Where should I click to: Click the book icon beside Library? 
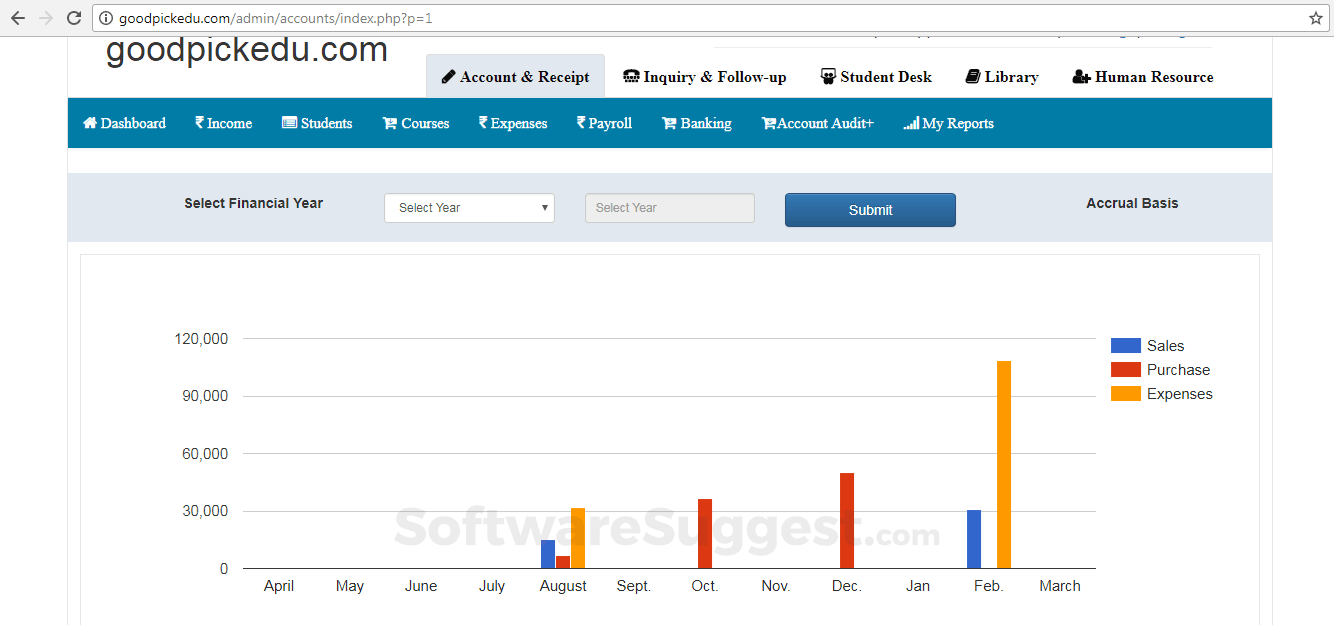(x=972, y=77)
